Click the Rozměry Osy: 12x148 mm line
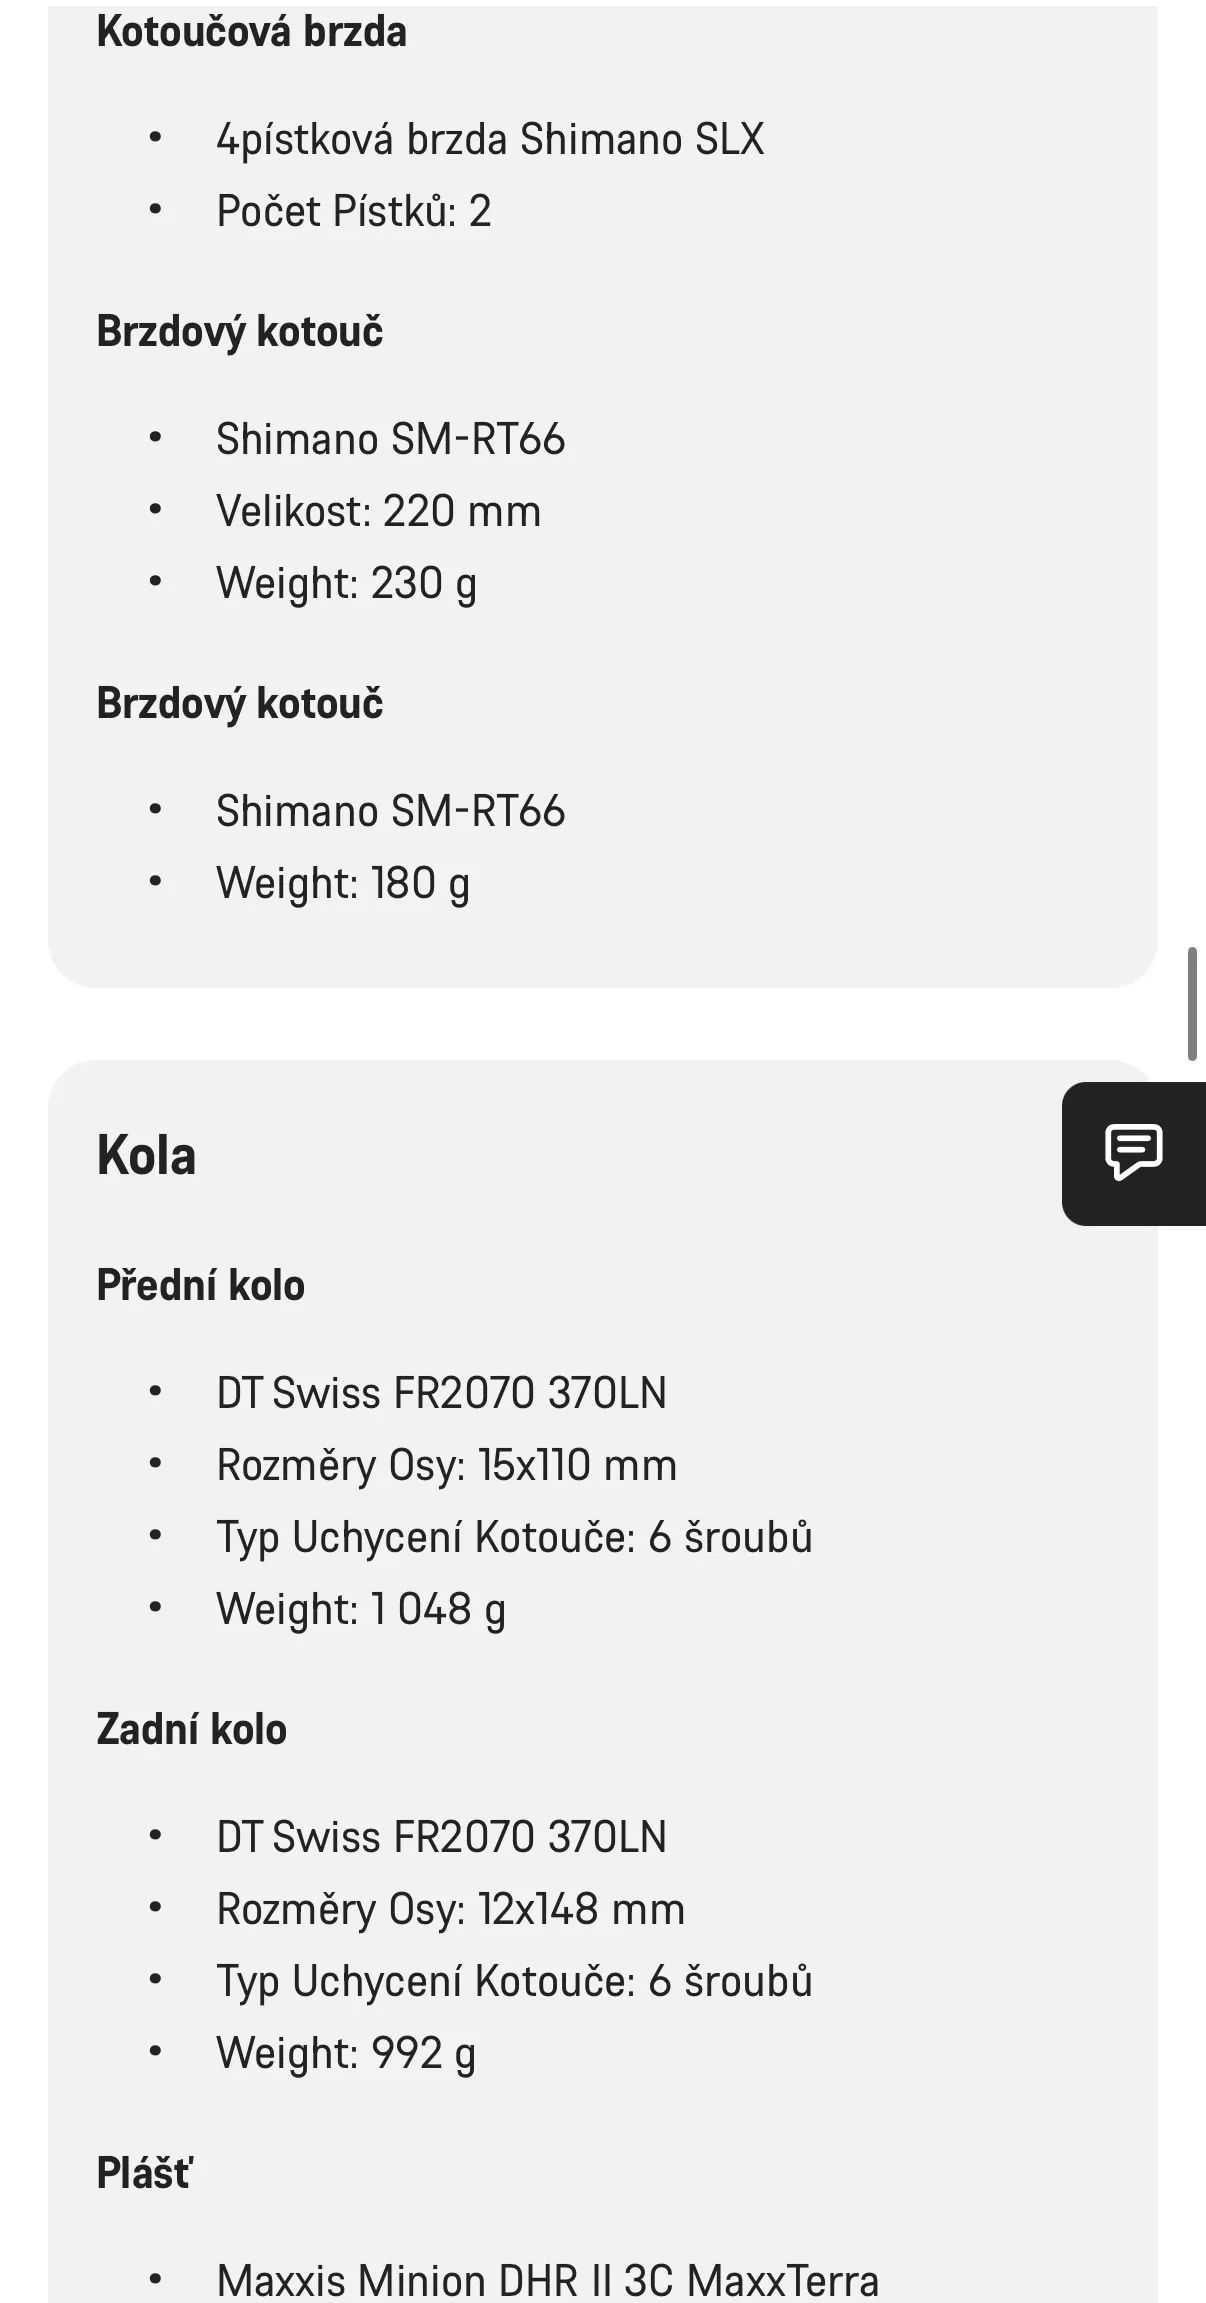The height and width of the screenshot is (2303, 1206). tap(450, 1909)
